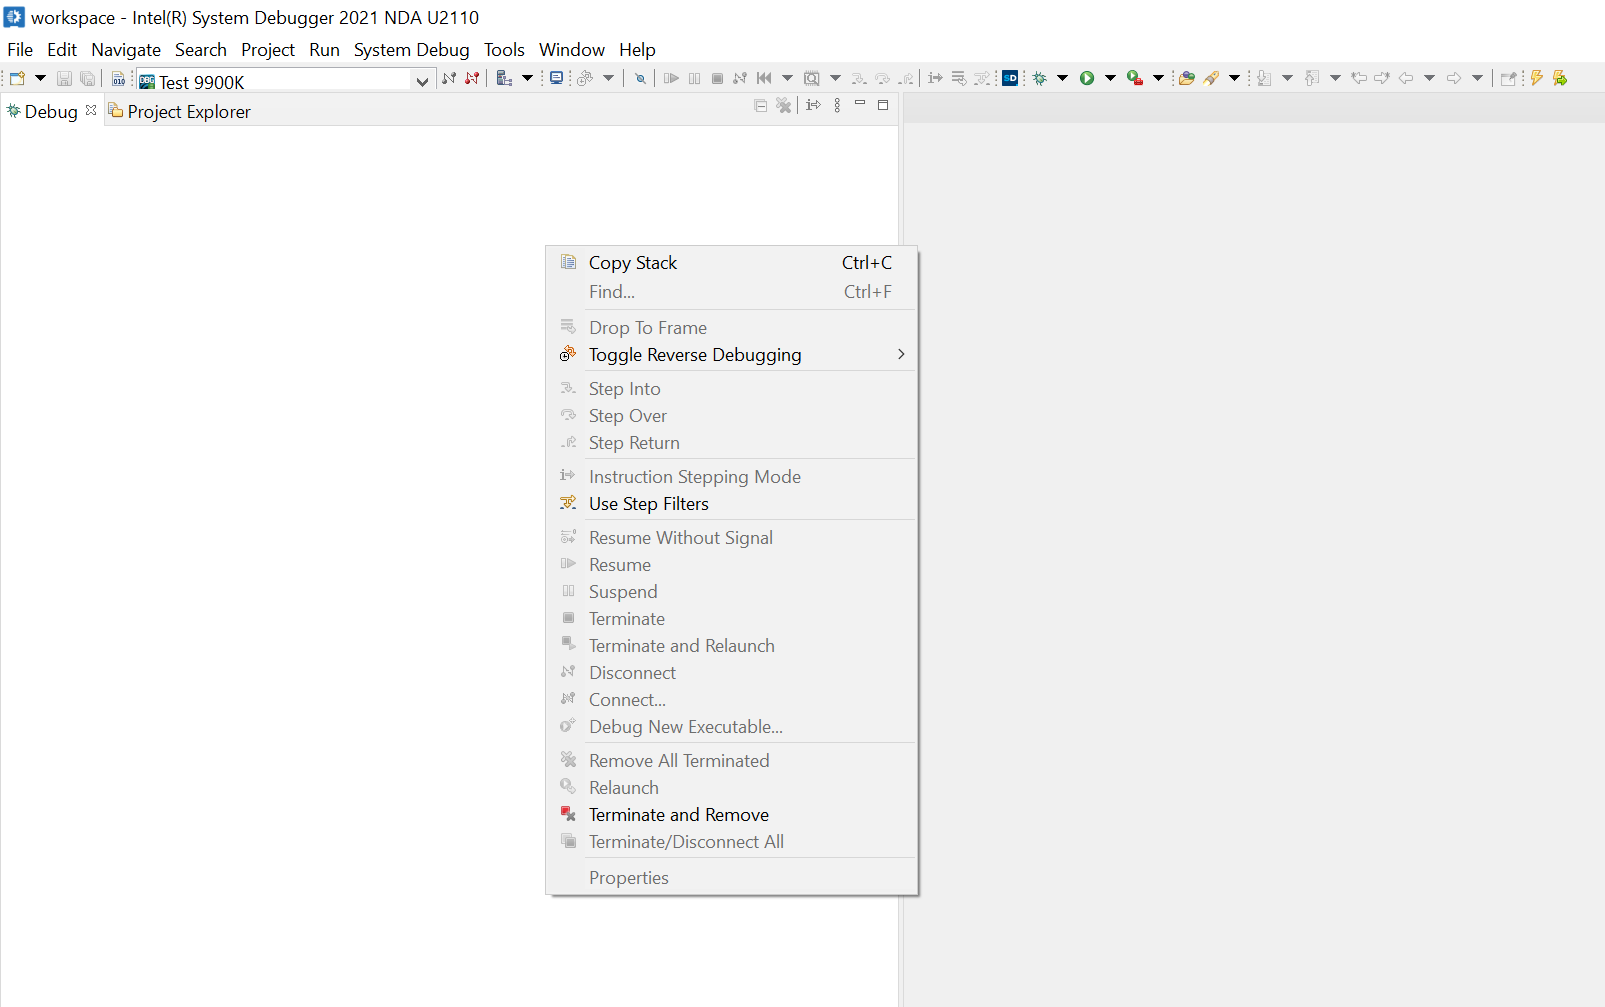This screenshot has height=1007, width=1605.
Task: Open the dropdown arrow next to Run icon
Action: (1110, 78)
